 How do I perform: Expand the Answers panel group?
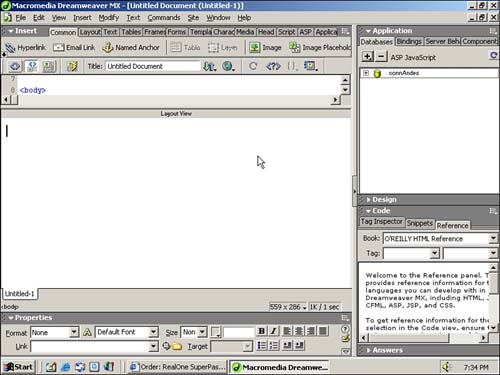tap(368, 350)
